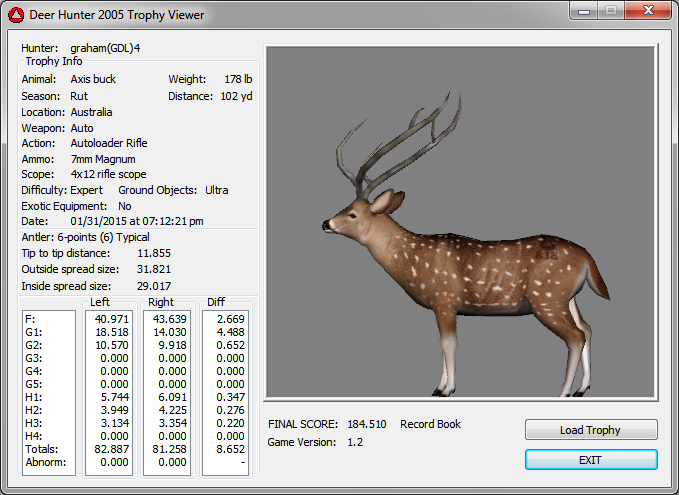The image size is (679, 495).
Task: Click the Record Book label
Action: click(430, 424)
